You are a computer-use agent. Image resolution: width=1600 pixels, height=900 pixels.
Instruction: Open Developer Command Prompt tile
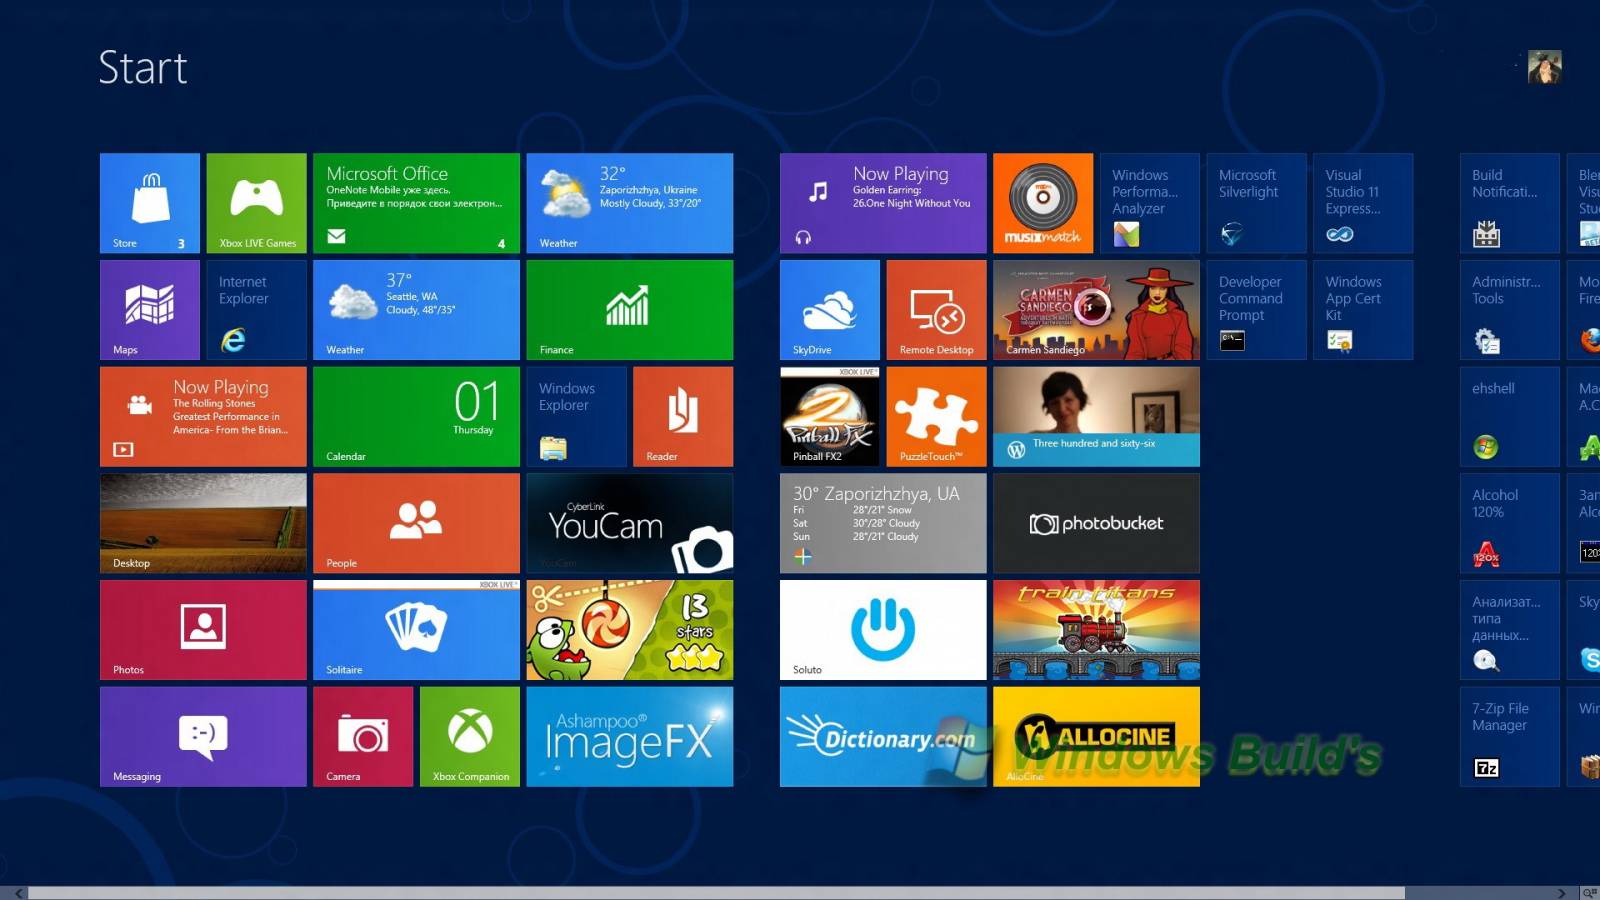[x=1256, y=310]
